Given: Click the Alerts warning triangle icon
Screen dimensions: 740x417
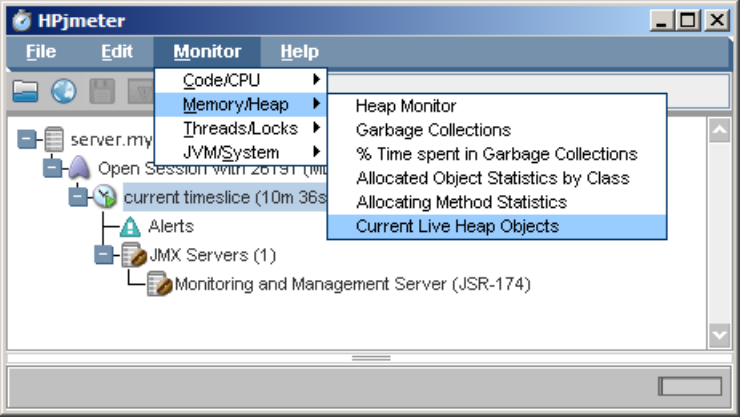Looking at the screenshot, I should (x=130, y=226).
